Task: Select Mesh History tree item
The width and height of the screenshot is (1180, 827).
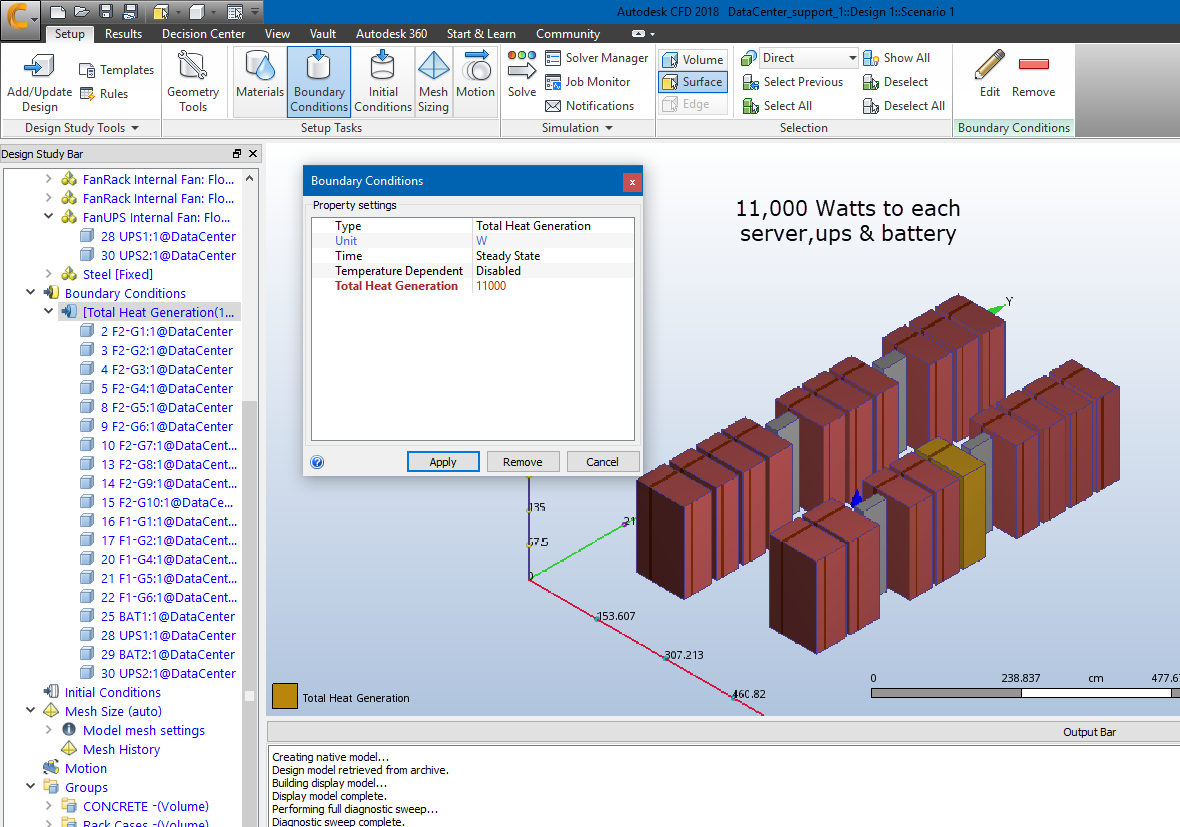Action: 120,749
